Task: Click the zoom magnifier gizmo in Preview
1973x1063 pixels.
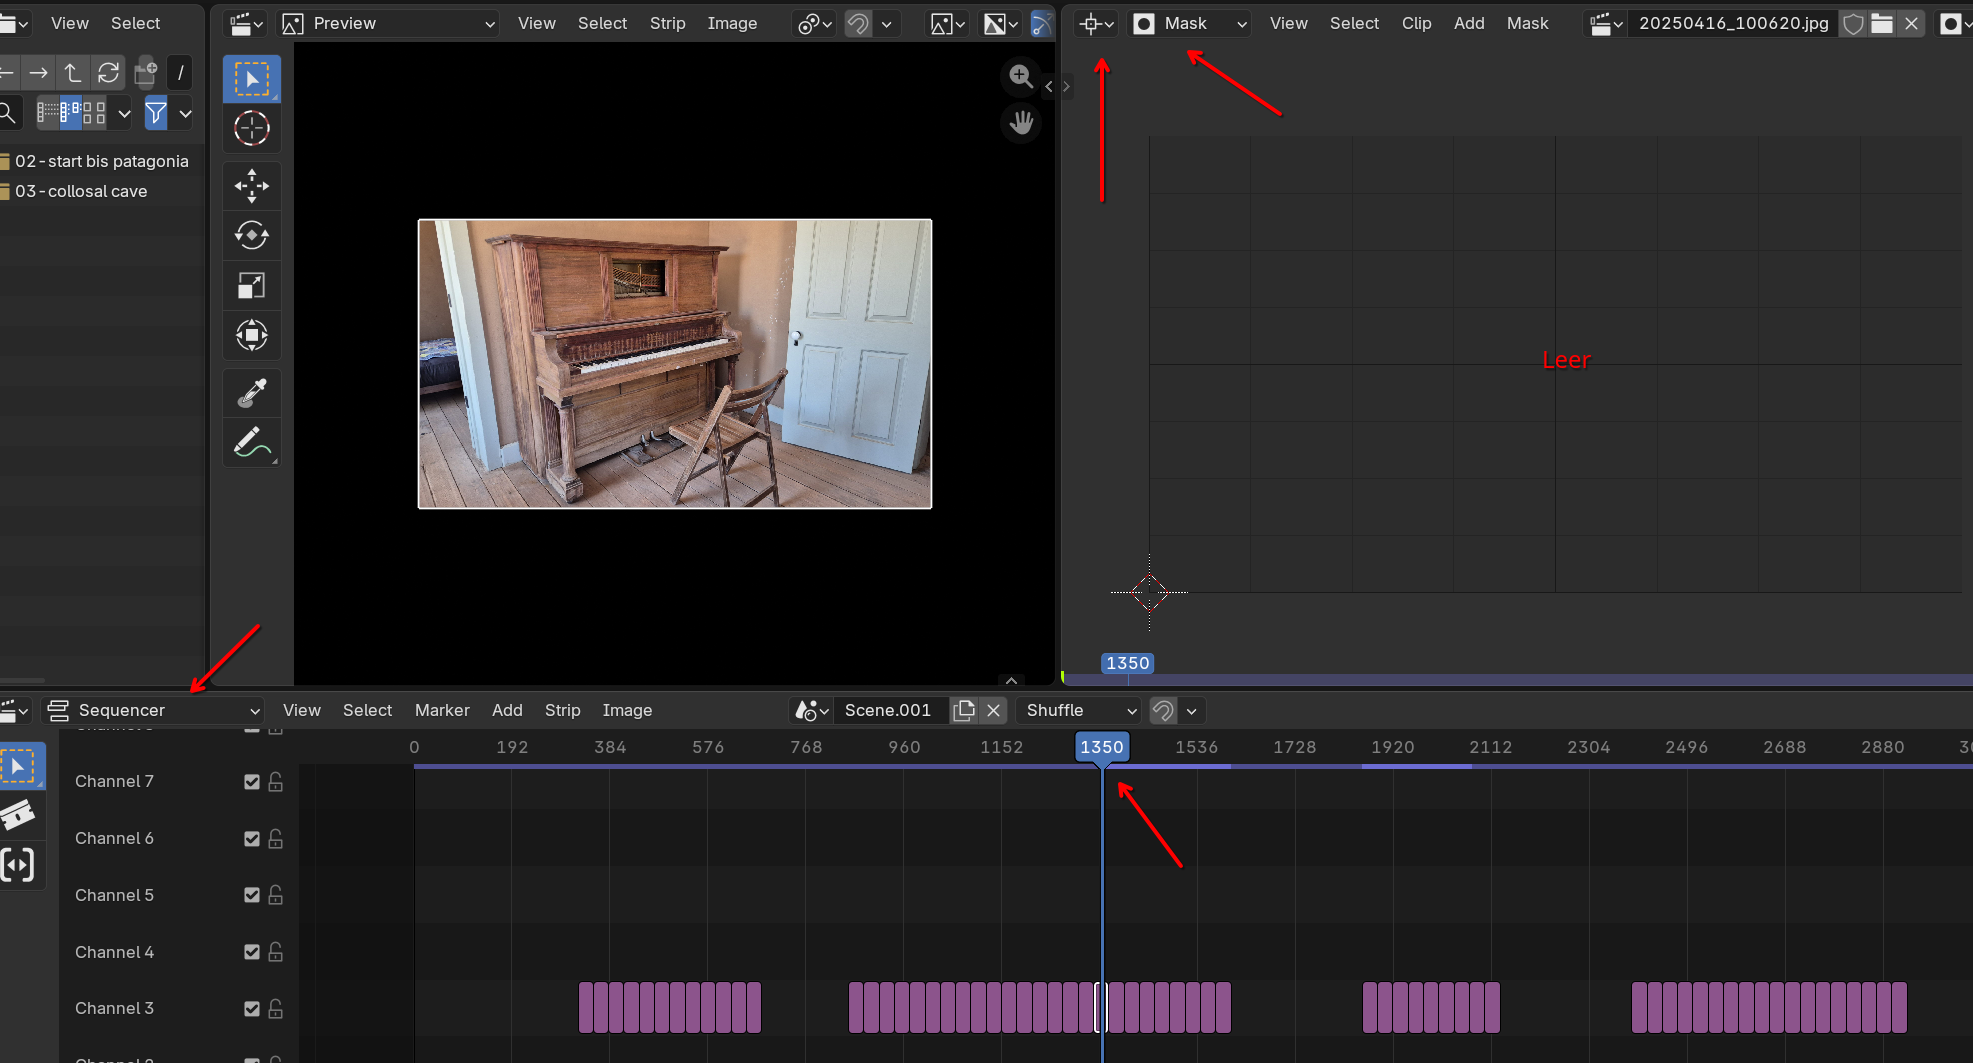Action: click(x=1020, y=76)
